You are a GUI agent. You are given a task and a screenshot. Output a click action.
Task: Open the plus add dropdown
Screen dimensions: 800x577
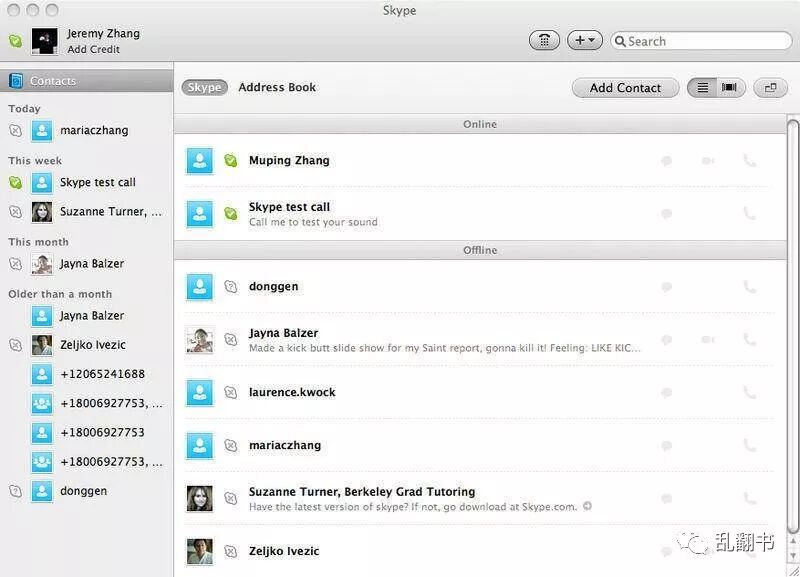[x=585, y=40]
